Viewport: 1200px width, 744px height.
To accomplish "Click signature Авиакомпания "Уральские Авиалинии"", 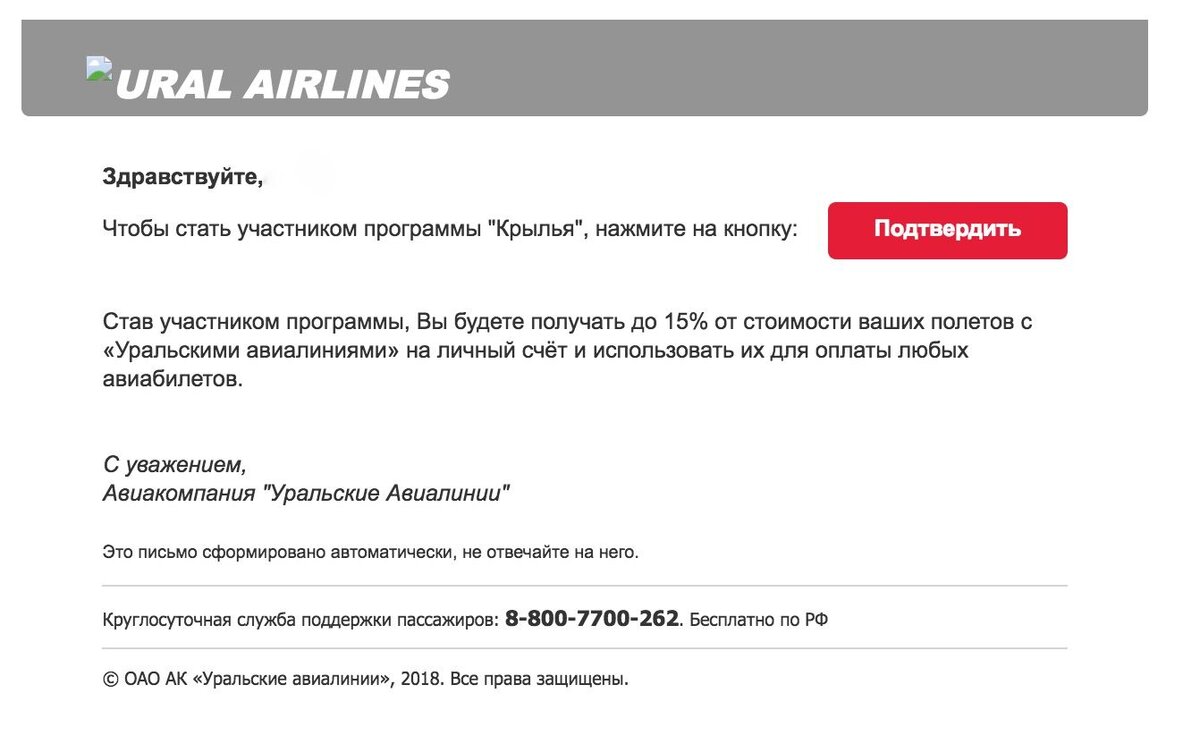I will [x=306, y=493].
